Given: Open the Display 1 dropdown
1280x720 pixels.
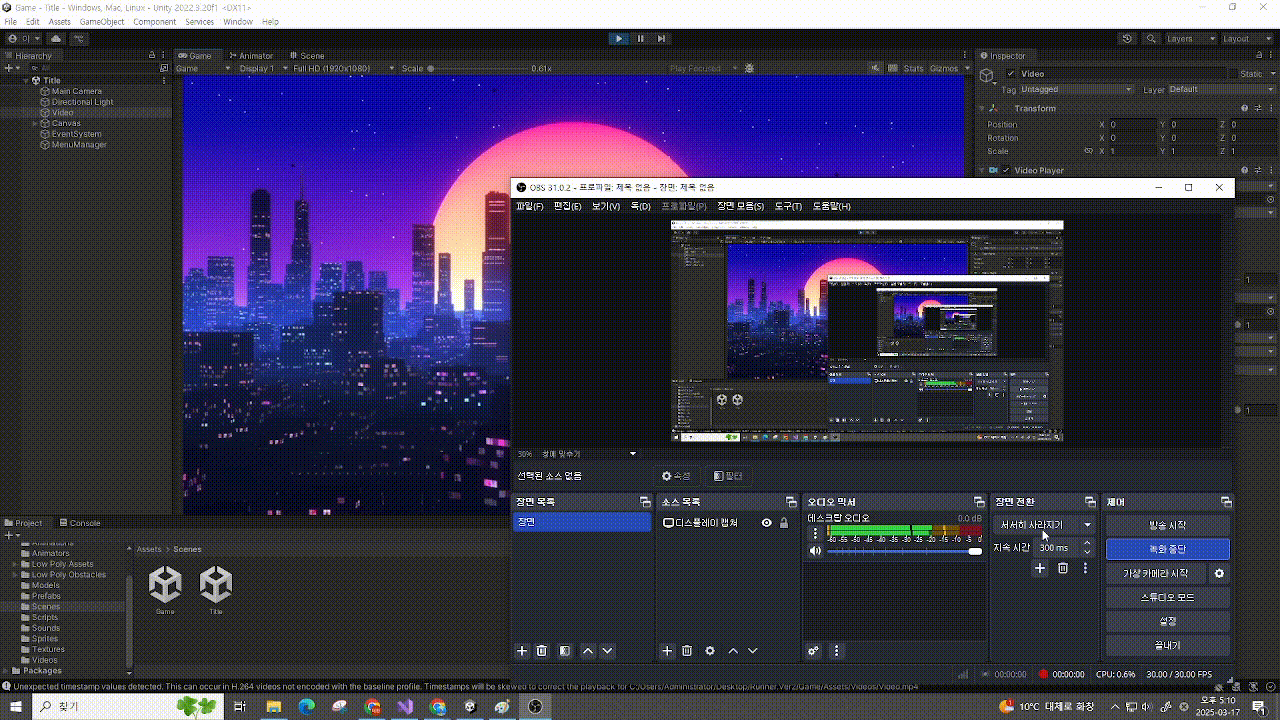Looking at the screenshot, I should [x=261, y=68].
